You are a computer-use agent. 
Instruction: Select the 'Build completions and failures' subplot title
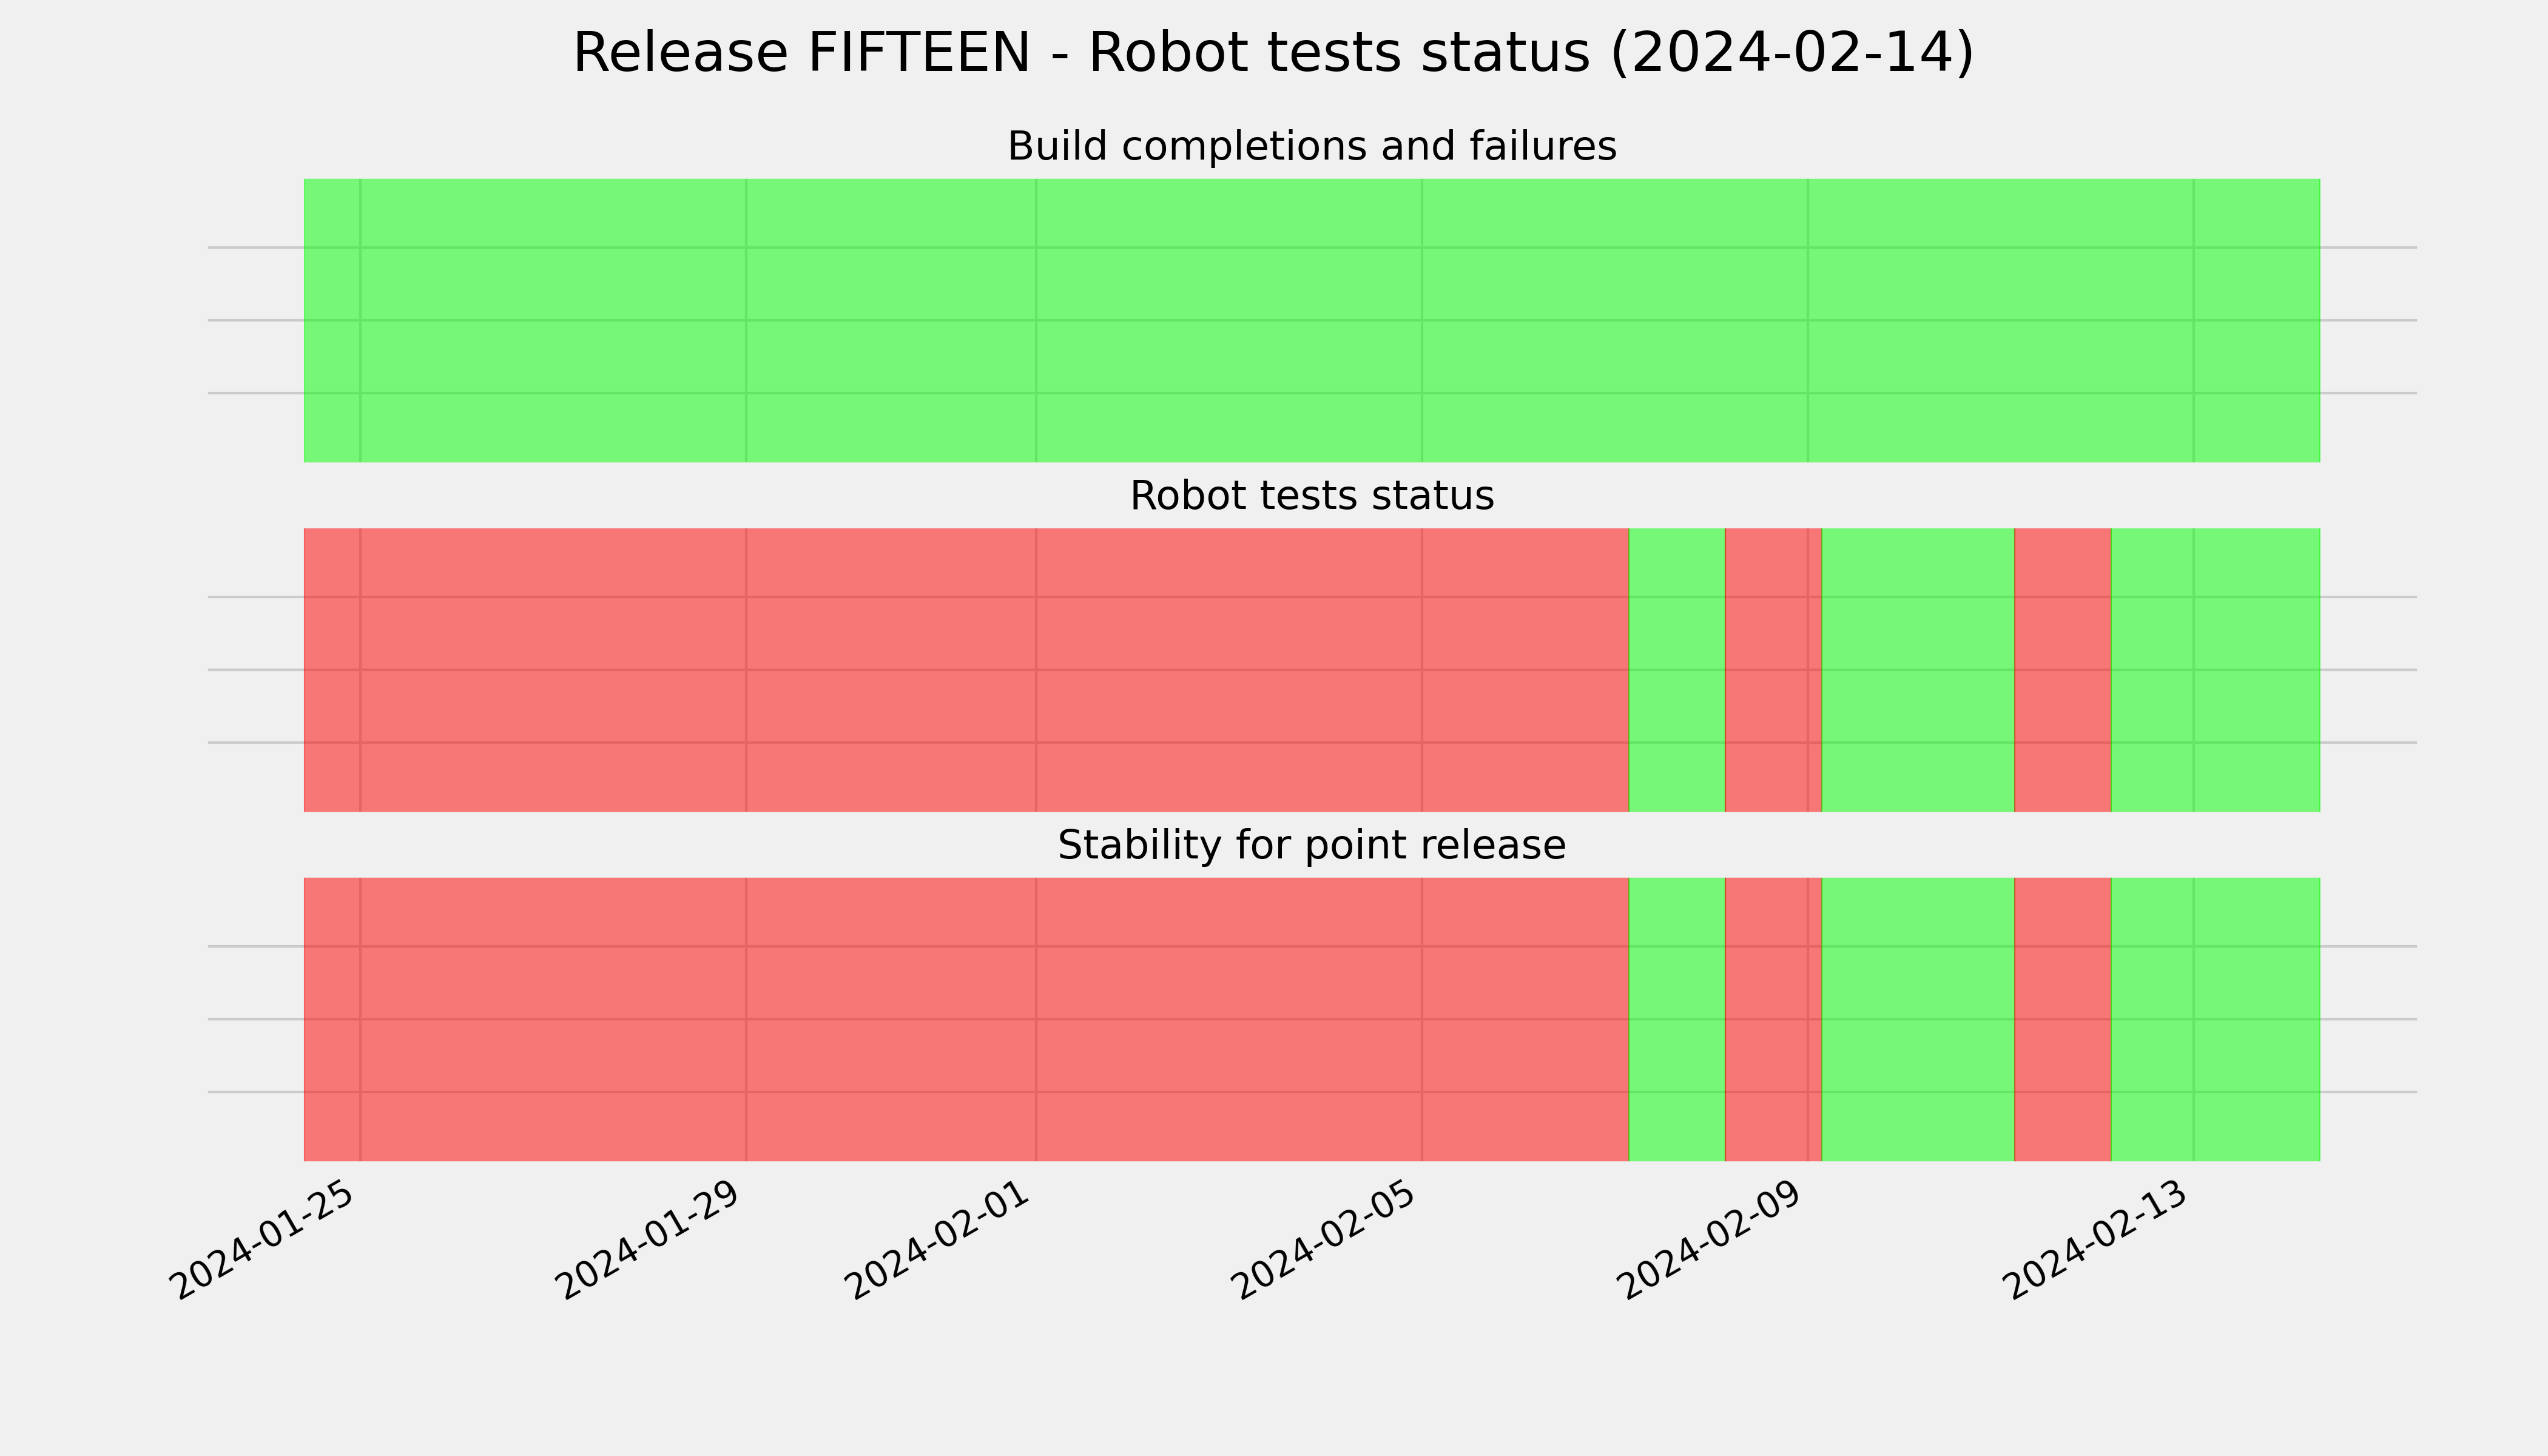click(1312, 146)
